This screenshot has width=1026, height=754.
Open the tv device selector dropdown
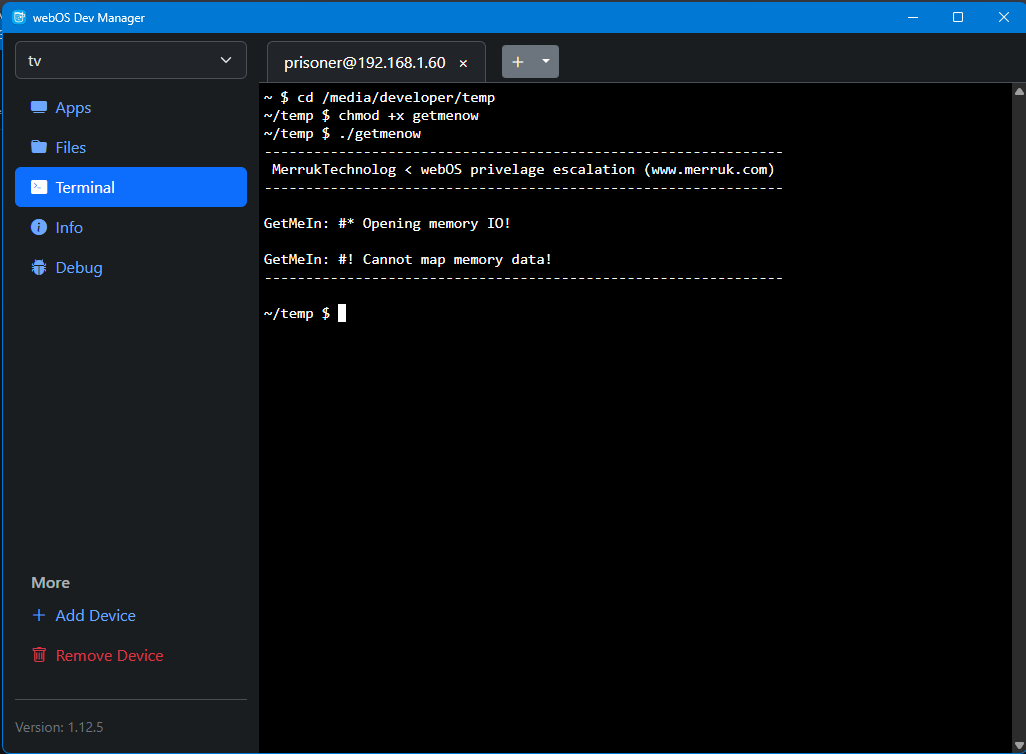point(131,61)
